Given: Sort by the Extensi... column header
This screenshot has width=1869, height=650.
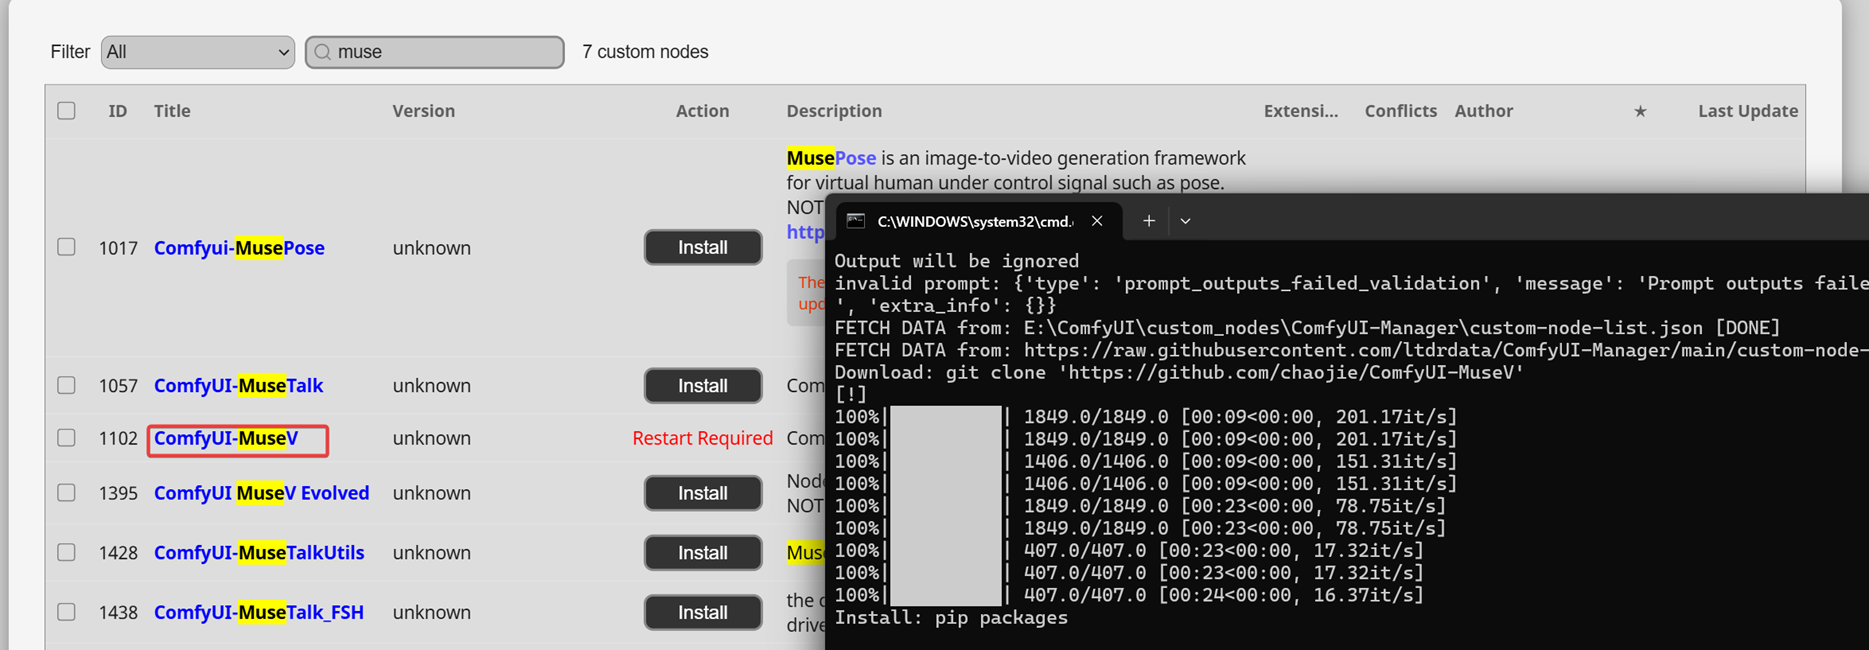Looking at the screenshot, I should (x=1300, y=111).
